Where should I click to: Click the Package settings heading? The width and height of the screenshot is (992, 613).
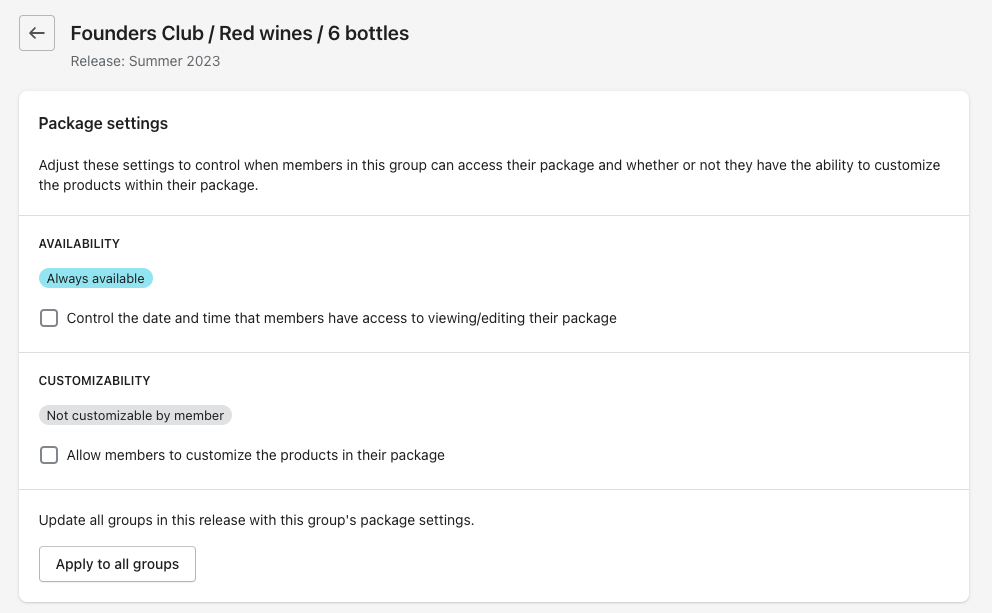click(103, 124)
